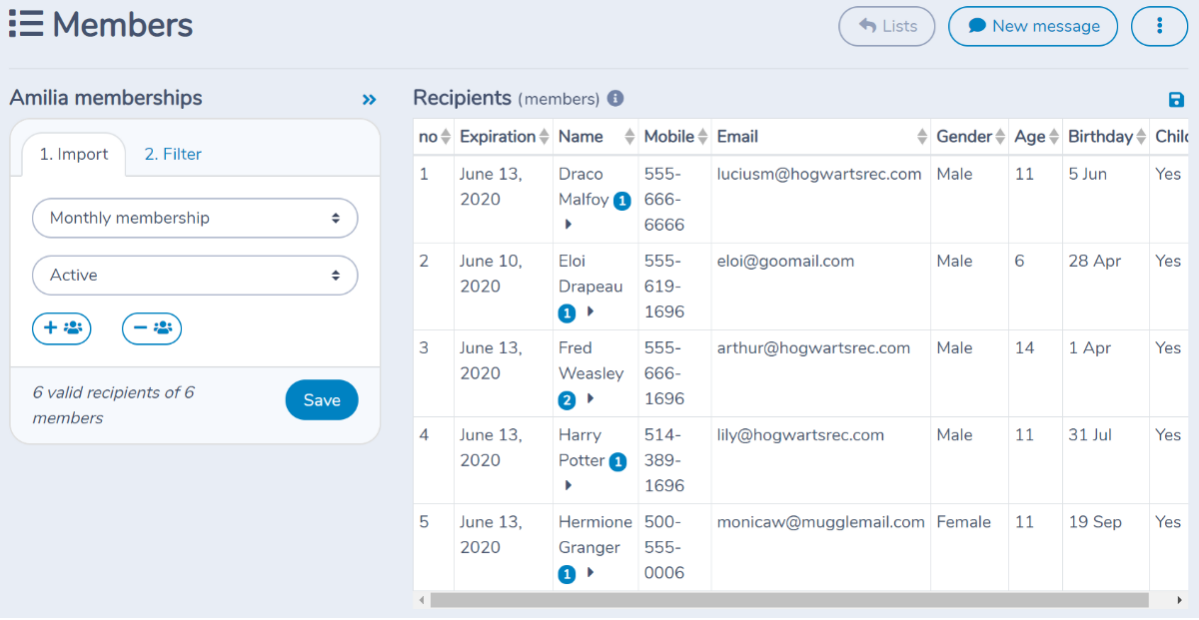Click the name Draco Malfoy
Viewport: 1199px width, 620px height.
click(x=584, y=187)
